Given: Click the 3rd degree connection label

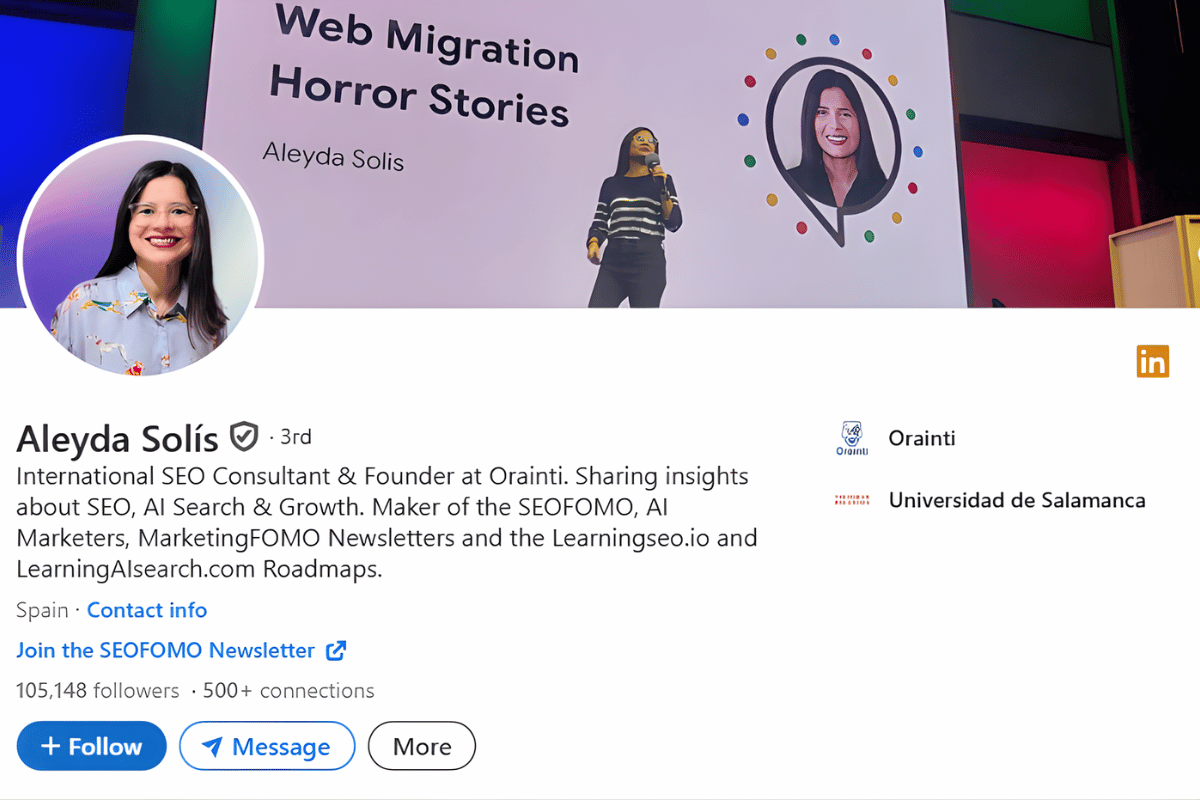Looking at the screenshot, I should click(295, 437).
